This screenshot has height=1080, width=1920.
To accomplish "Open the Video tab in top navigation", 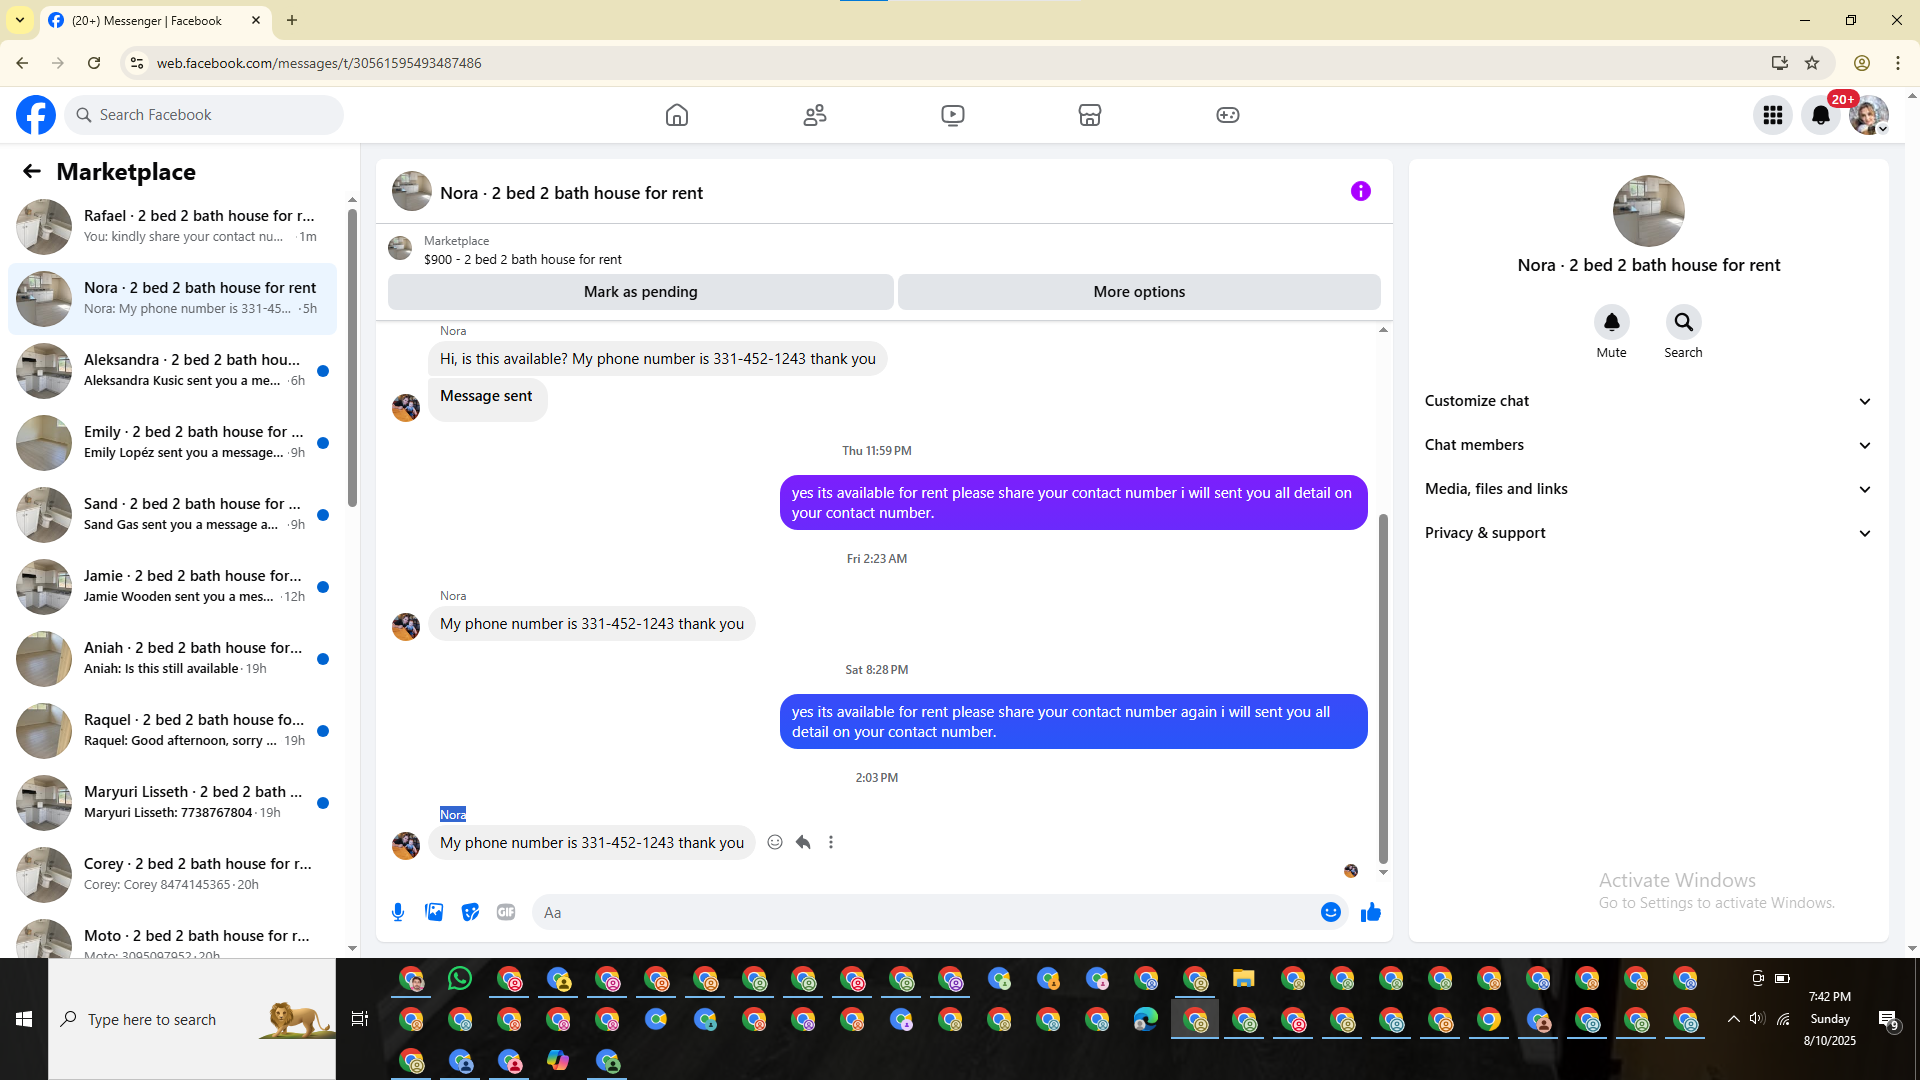I will click(952, 115).
